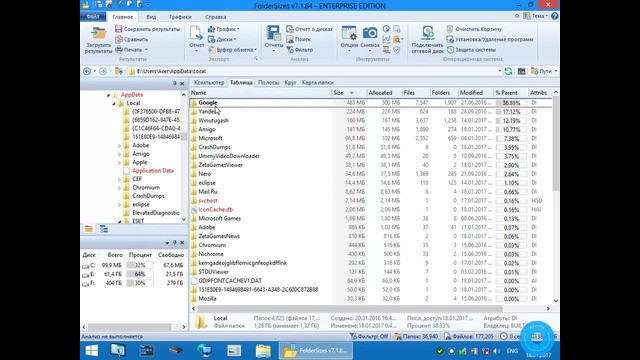Click the drive panel menu arrow
Image resolution: width=640 pixels, height=360 pixels.
point(167,243)
